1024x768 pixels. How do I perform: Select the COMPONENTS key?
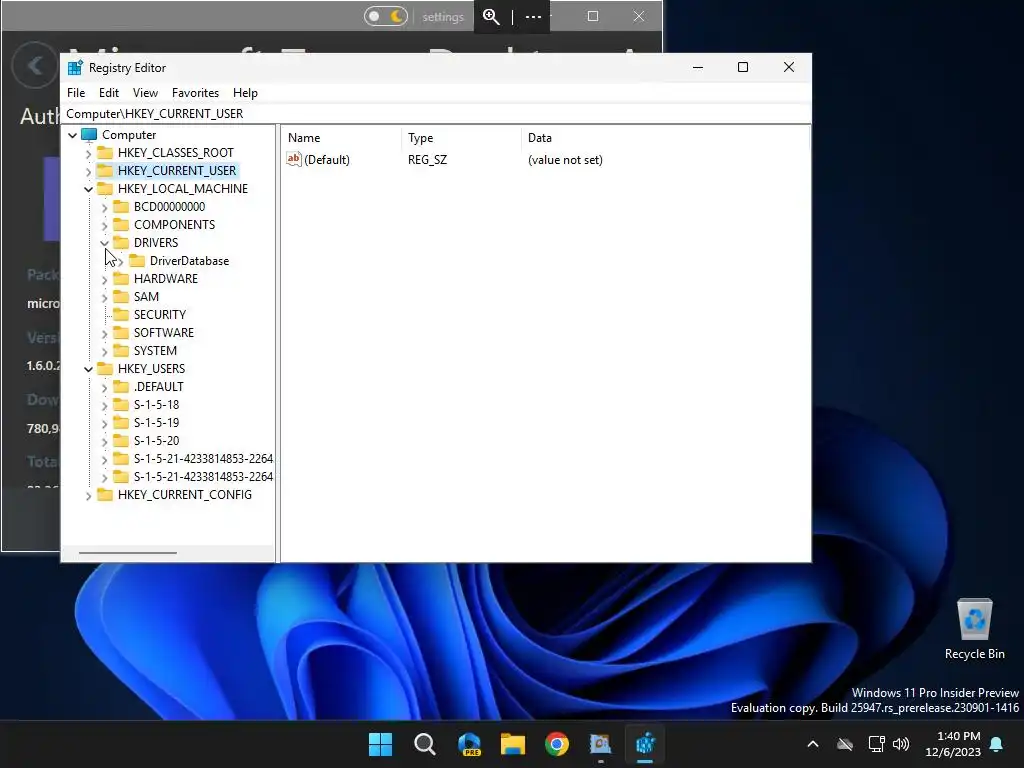pyautogui.click(x=174, y=225)
